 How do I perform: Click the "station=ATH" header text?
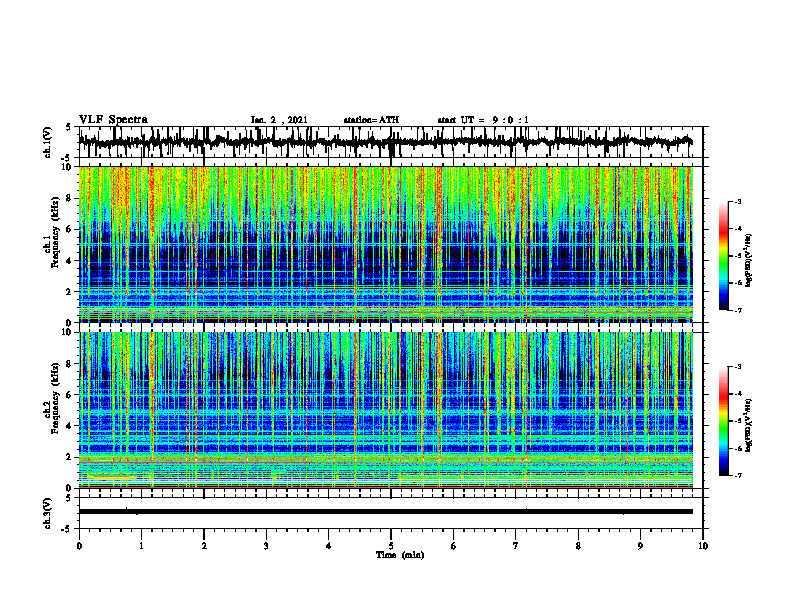[371, 120]
